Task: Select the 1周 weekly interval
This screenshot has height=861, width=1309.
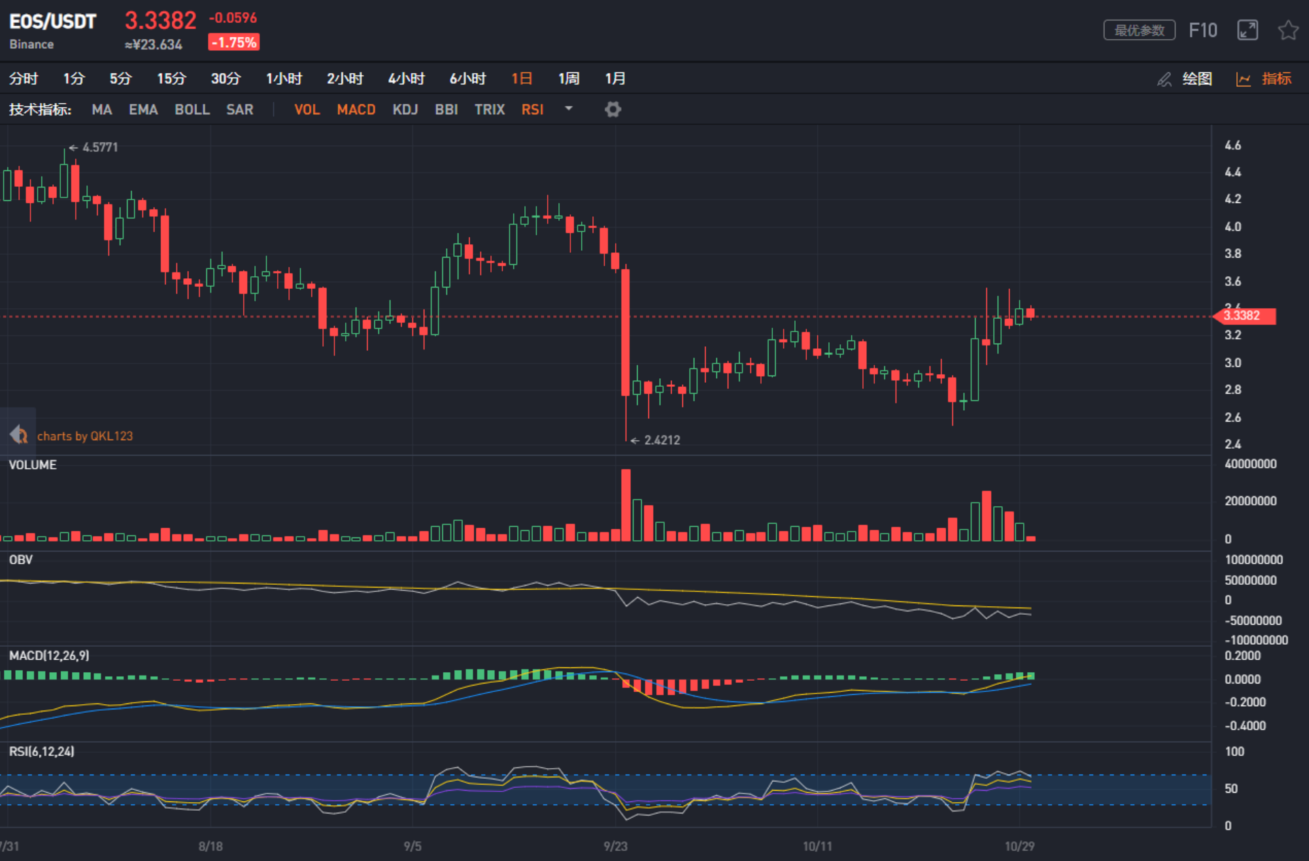Action: tap(569, 79)
